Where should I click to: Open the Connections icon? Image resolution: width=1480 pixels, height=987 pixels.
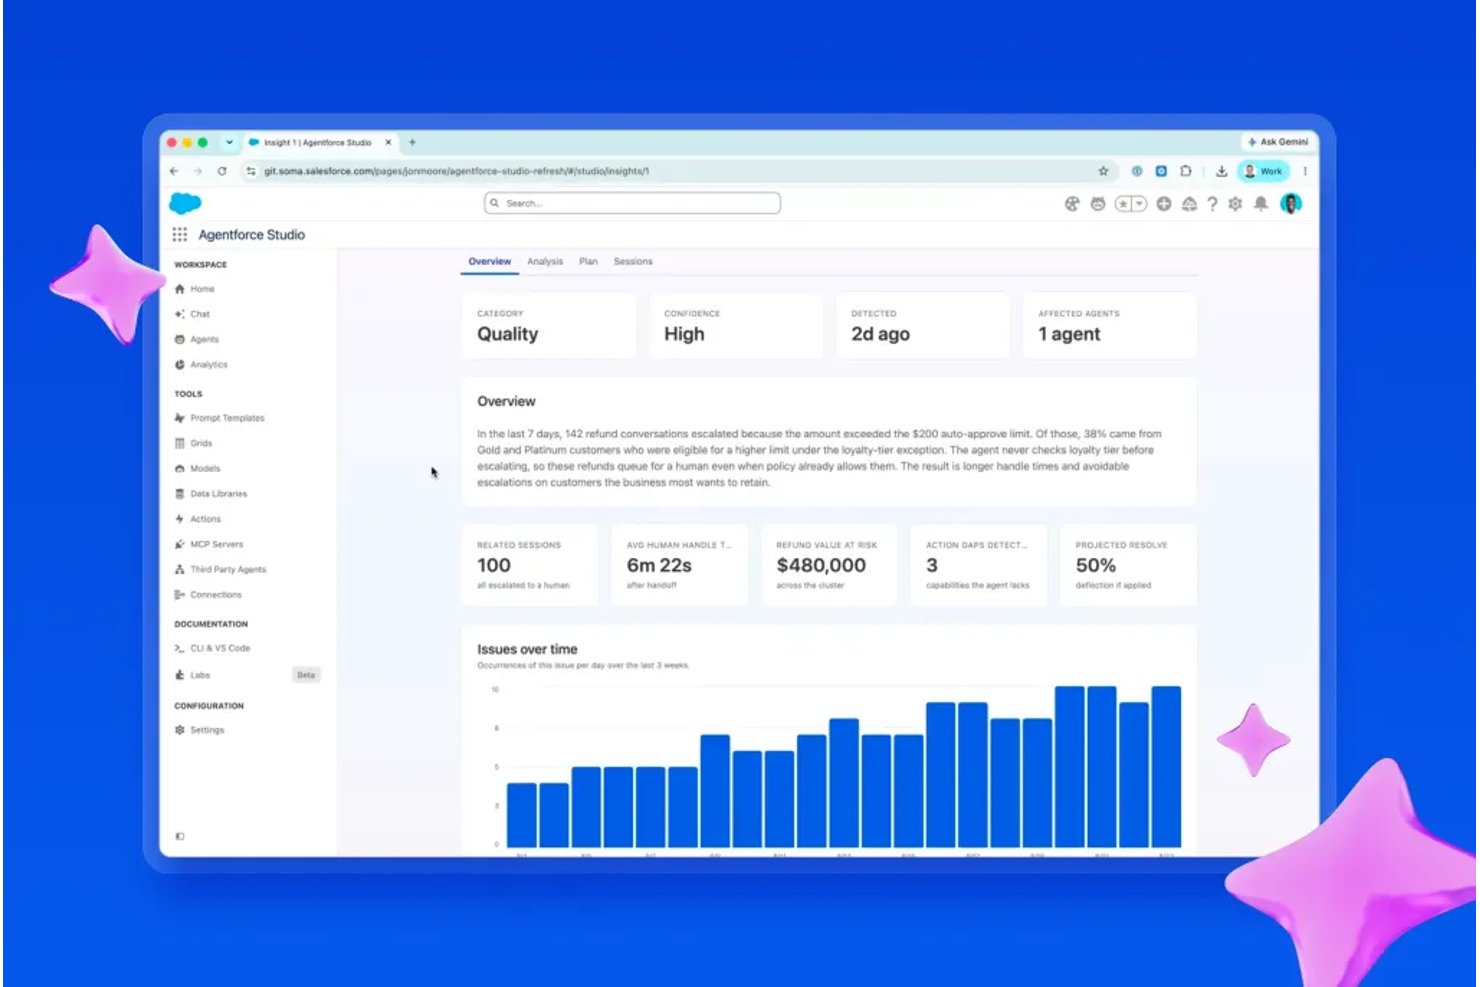pyautogui.click(x=180, y=595)
